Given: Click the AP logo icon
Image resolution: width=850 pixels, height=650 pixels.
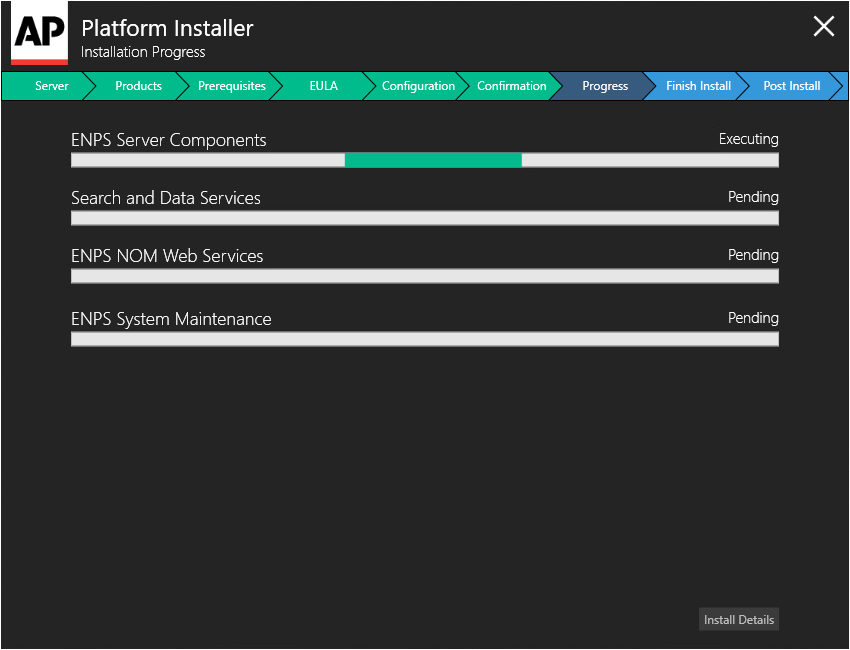Looking at the screenshot, I should pyautogui.click(x=40, y=33).
